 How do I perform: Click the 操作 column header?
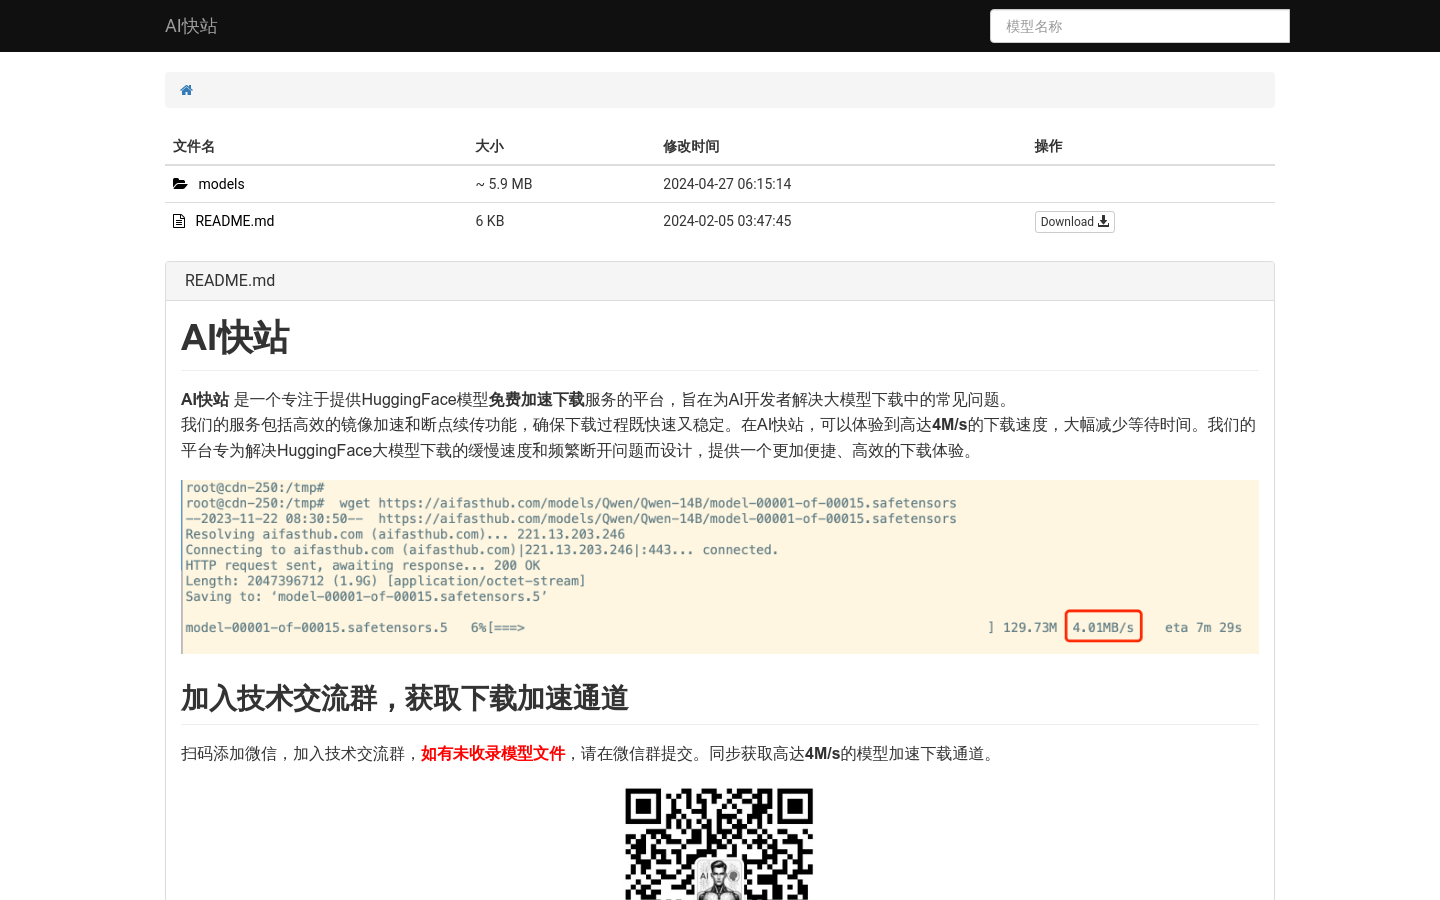click(x=1048, y=146)
